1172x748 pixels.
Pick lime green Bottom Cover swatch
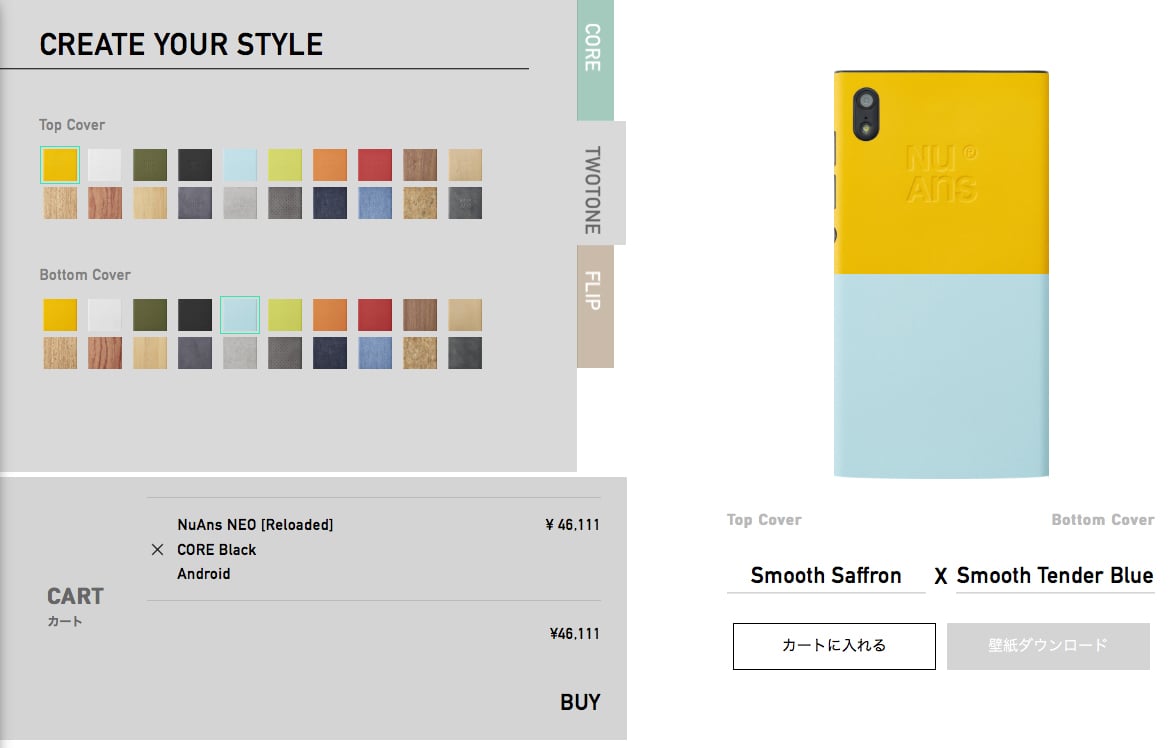(x=285, y=315)
